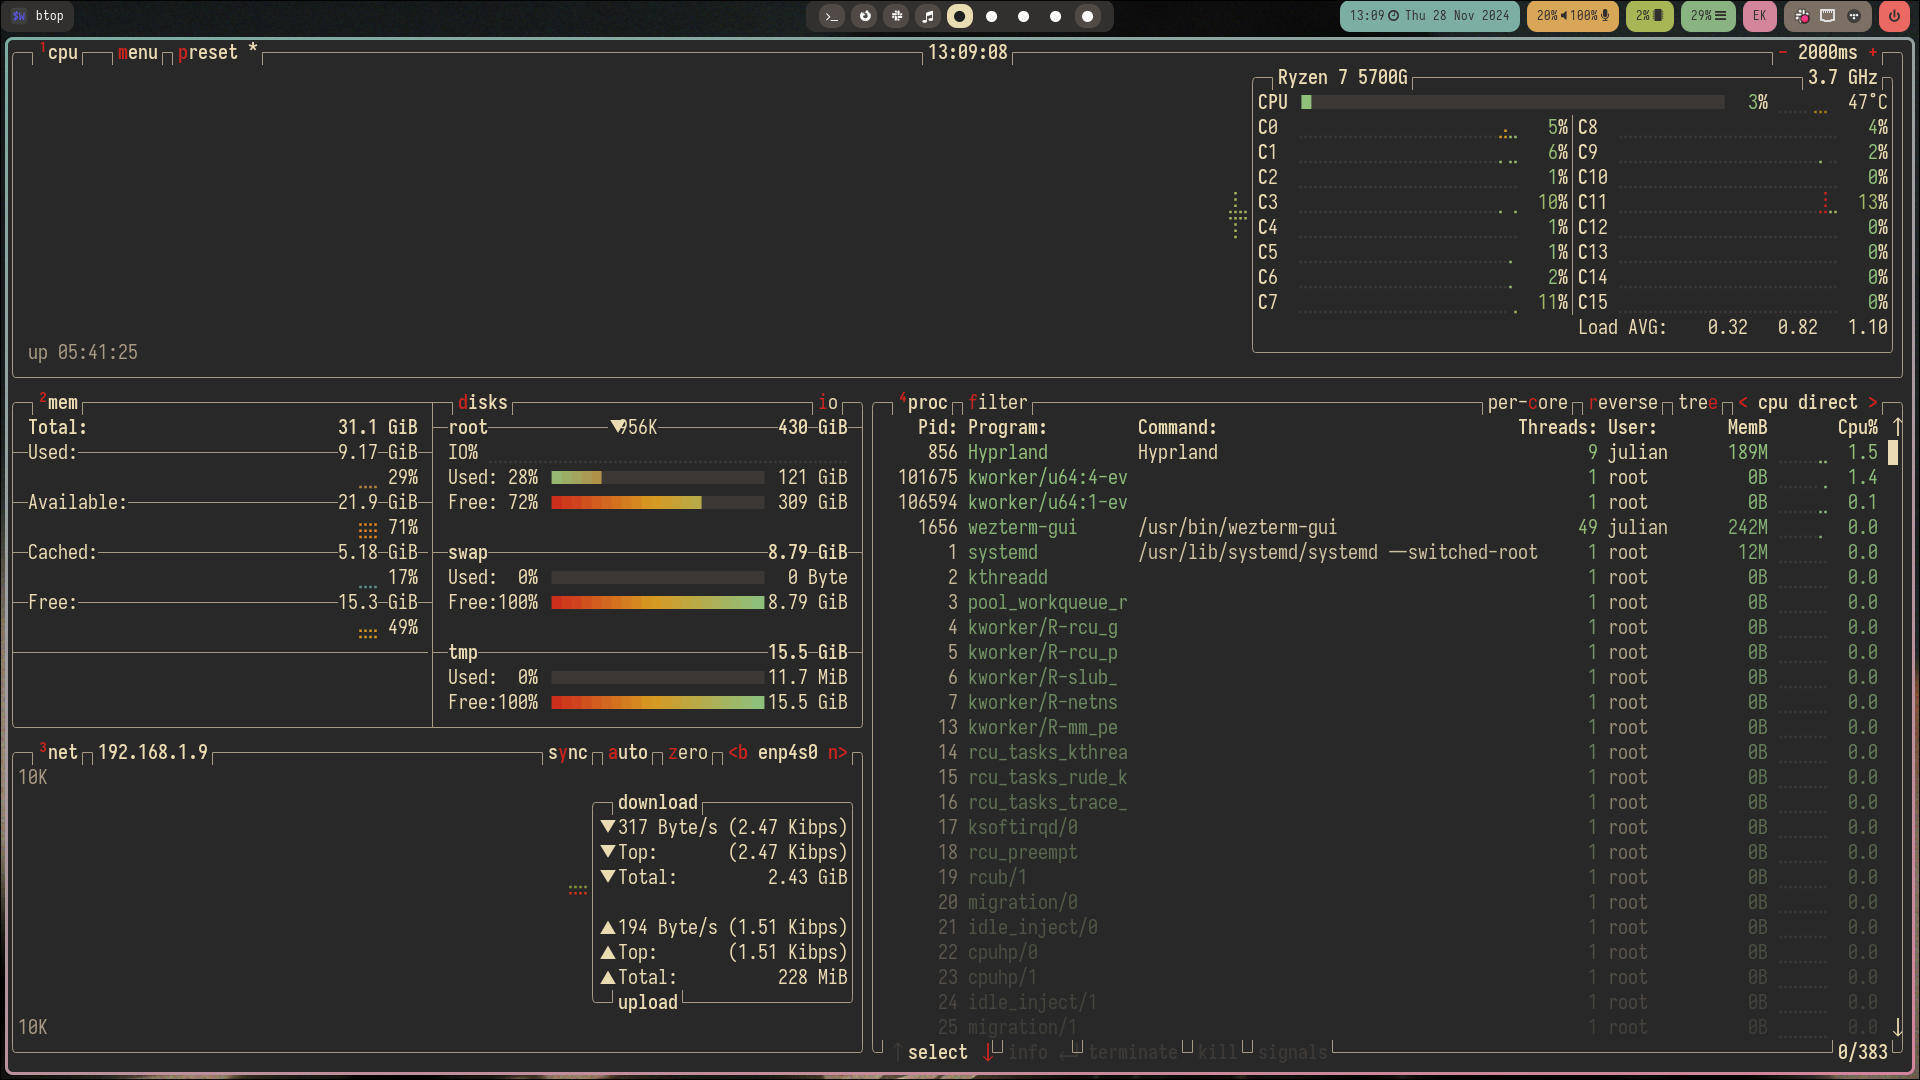Toggle the disks view label
Screen dimensions: 1920x1080
point(483,402)
